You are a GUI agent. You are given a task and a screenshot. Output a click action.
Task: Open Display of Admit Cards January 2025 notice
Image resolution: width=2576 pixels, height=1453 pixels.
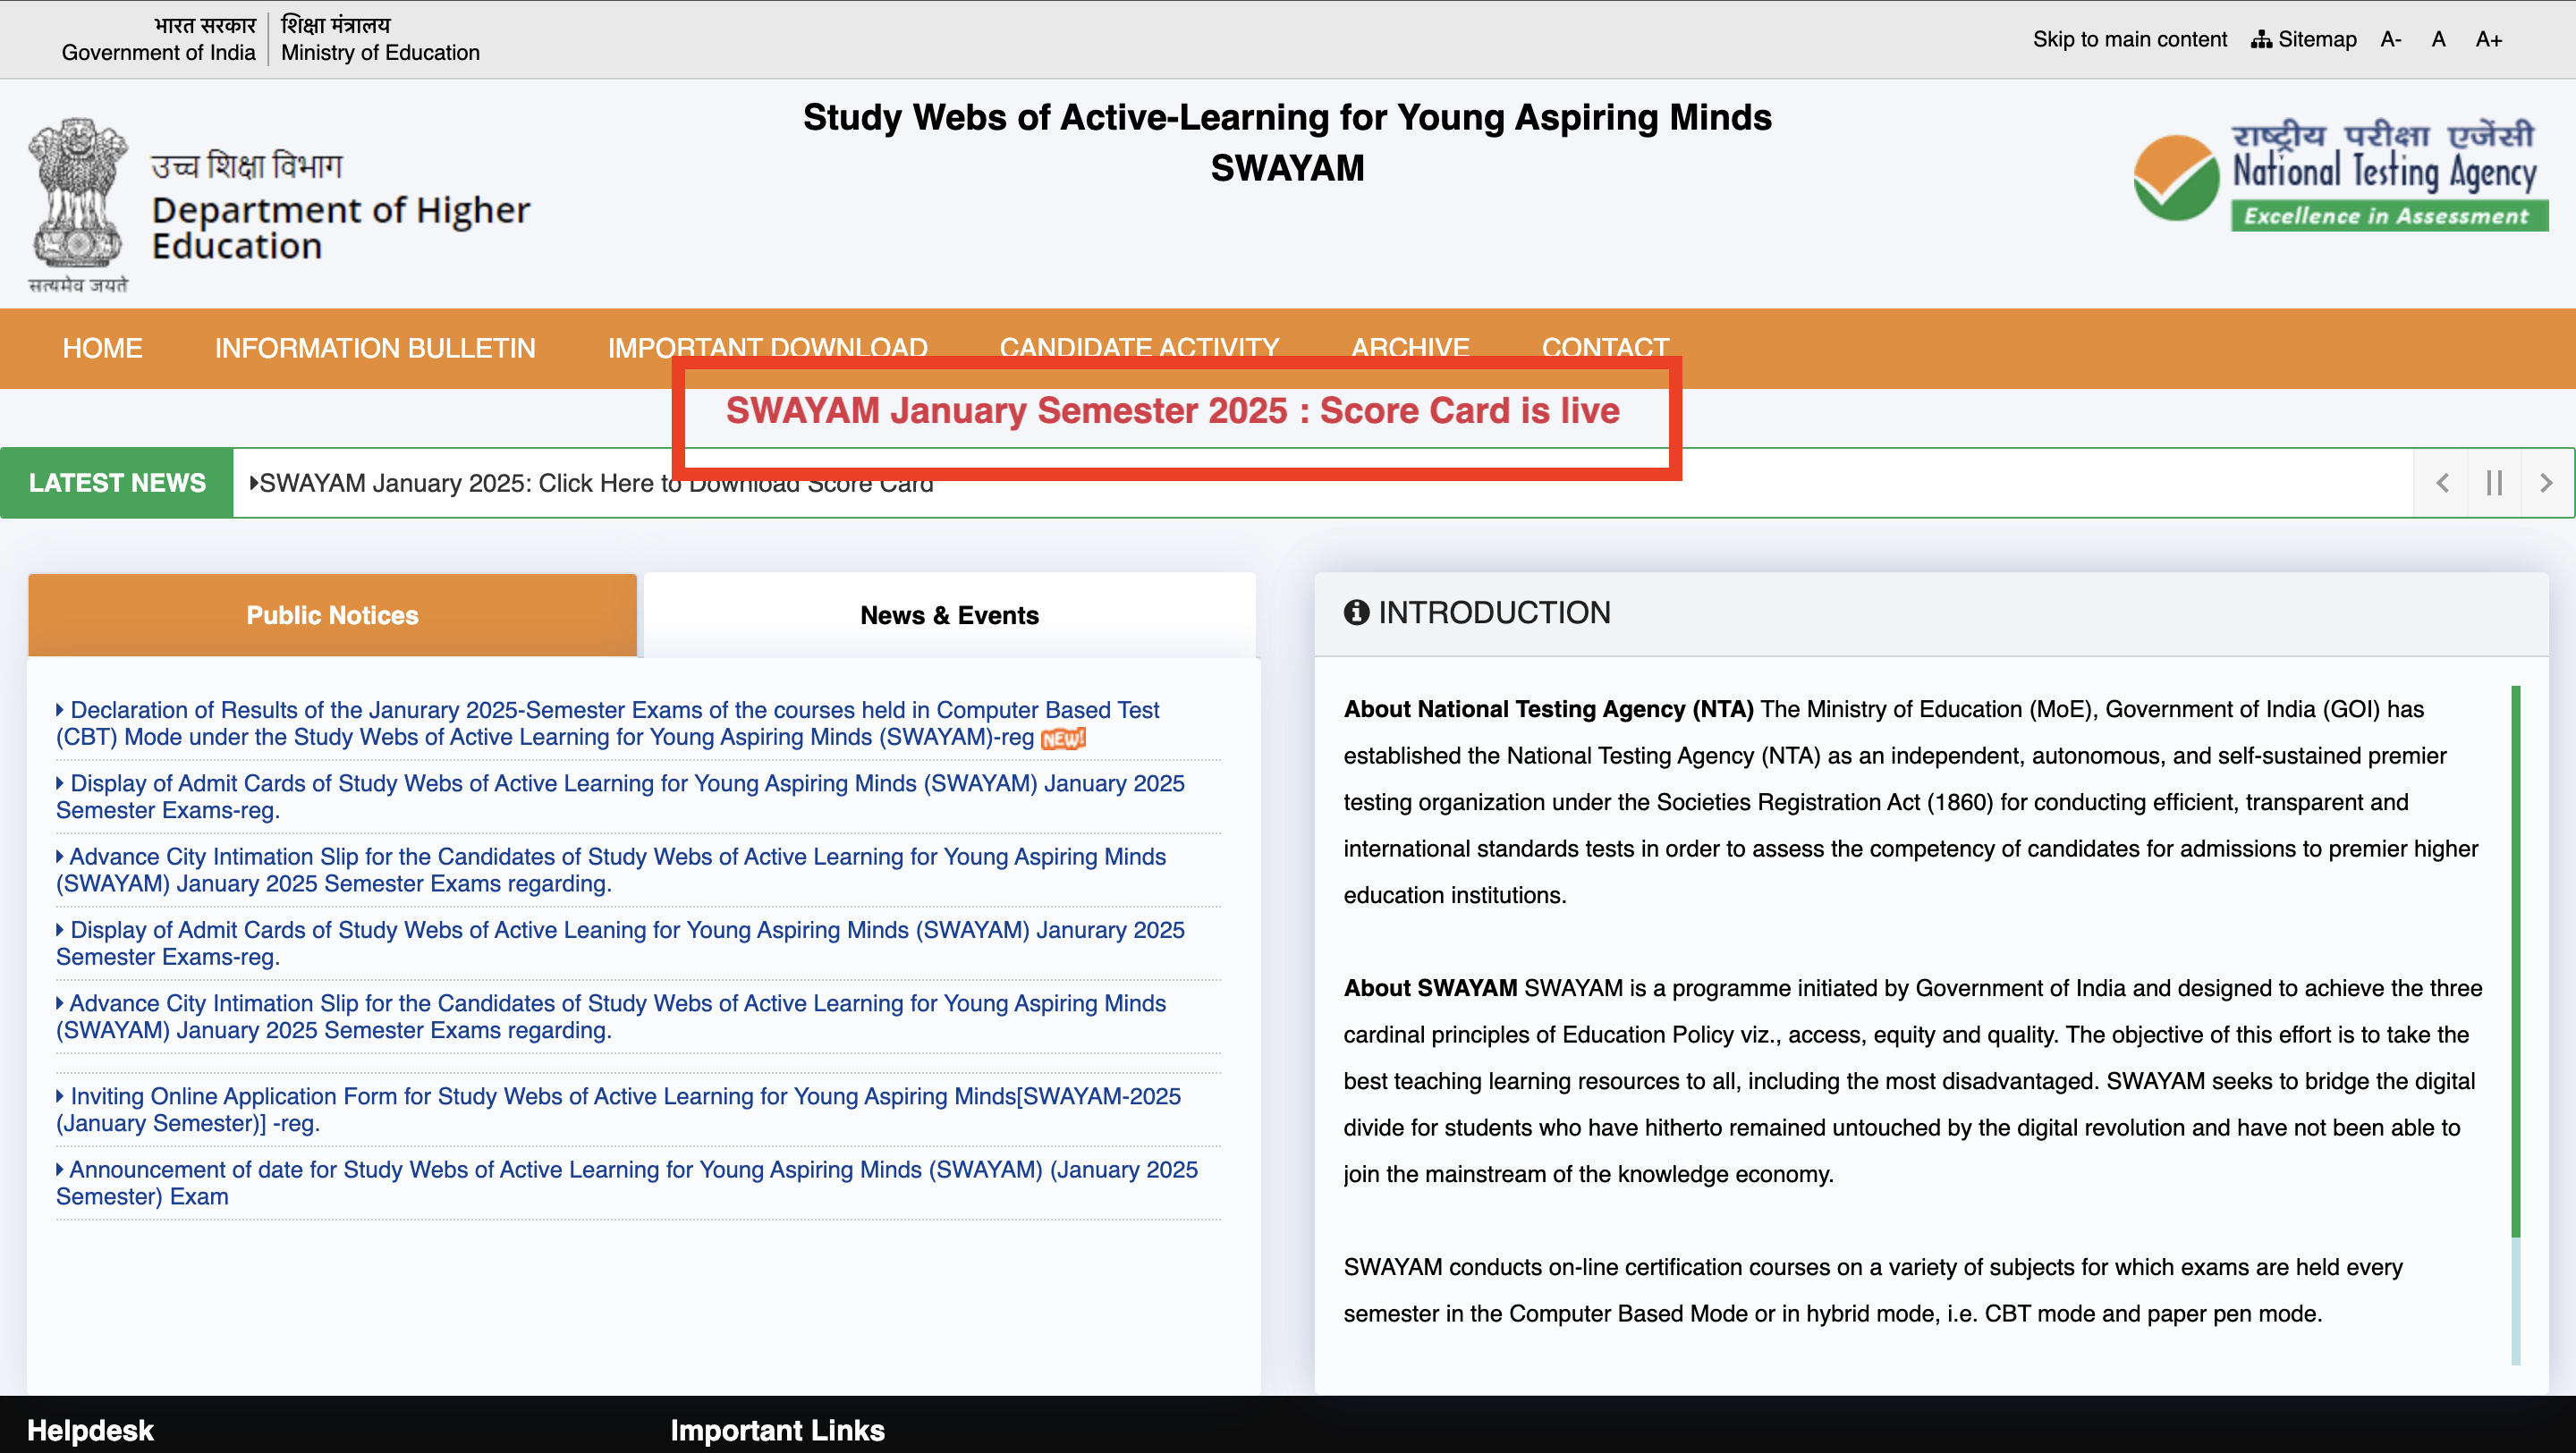click(x=620, y=796)
